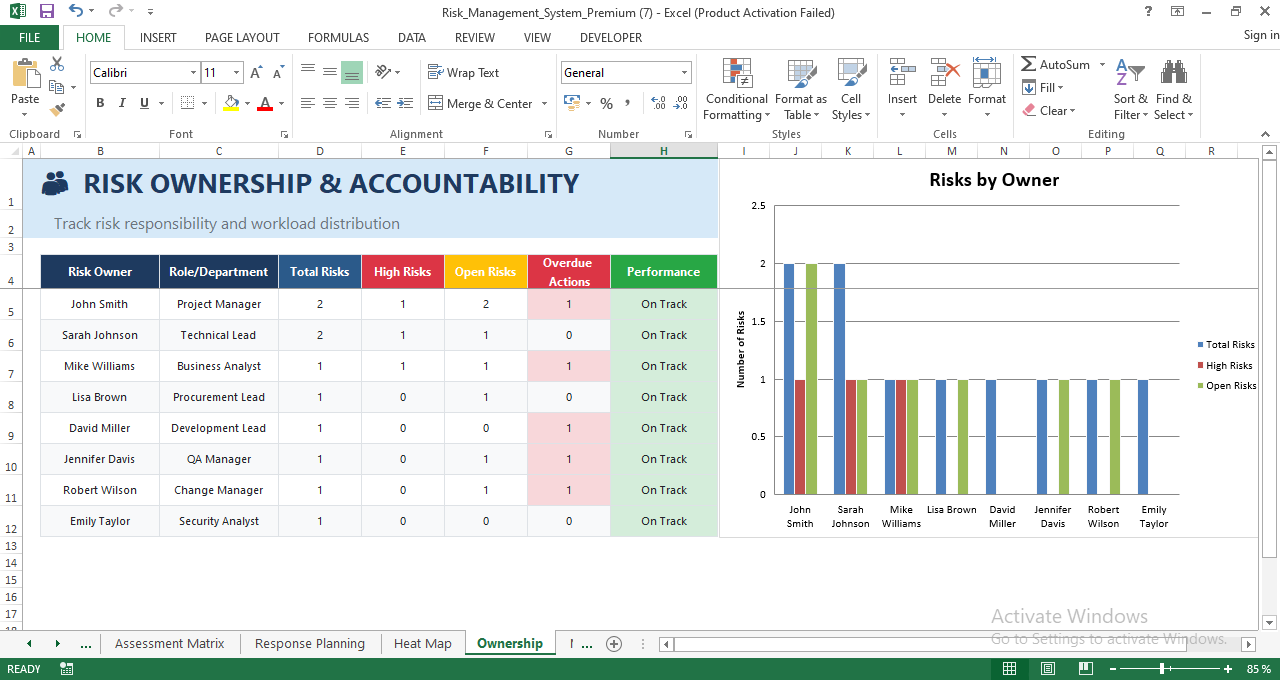This screenshot has width=1280, height=680.
Task: Toggle Wrap Text for cells
Action: tap(464, 72)
